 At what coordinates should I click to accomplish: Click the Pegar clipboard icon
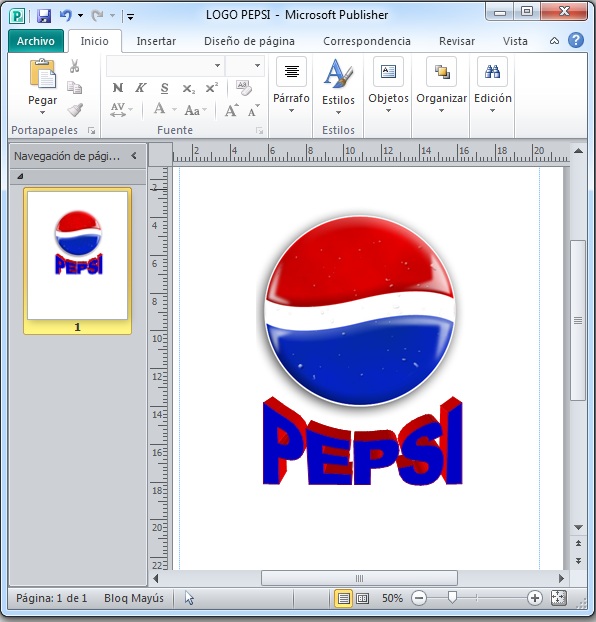click(42, 73)
